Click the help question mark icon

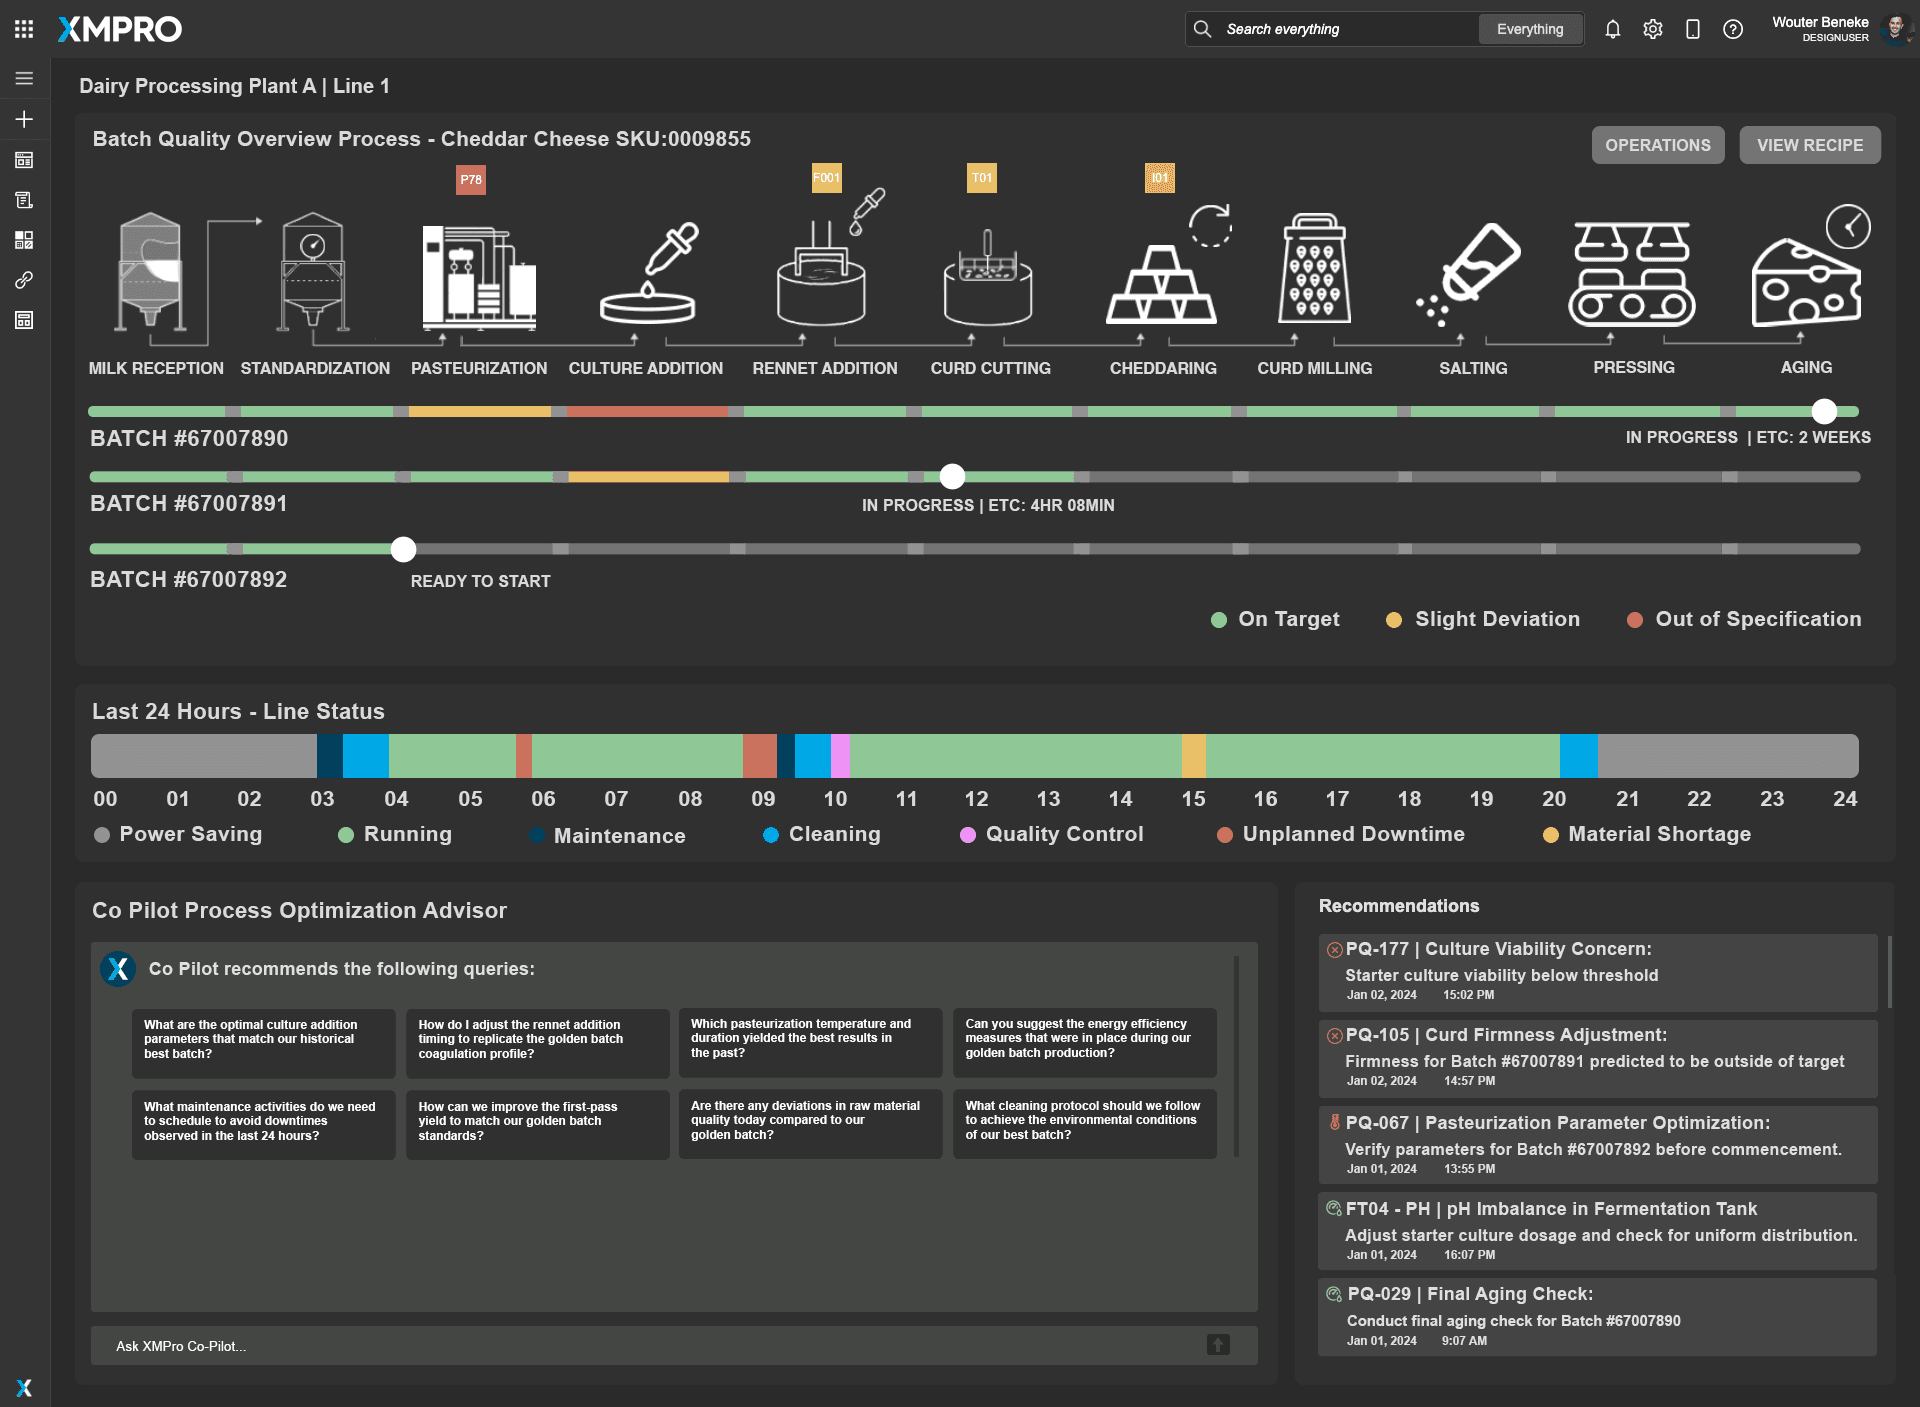(x=1732, y=29)
